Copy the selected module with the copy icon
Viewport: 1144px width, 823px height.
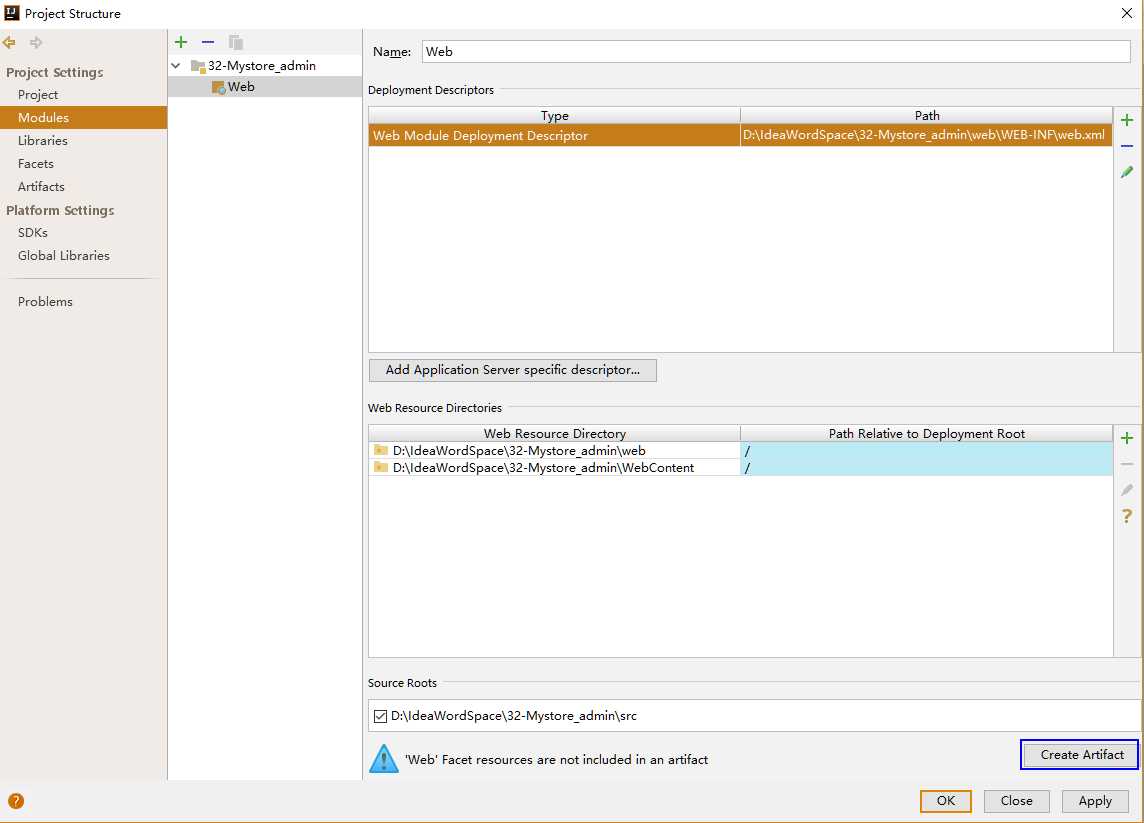tap(235, 42)
